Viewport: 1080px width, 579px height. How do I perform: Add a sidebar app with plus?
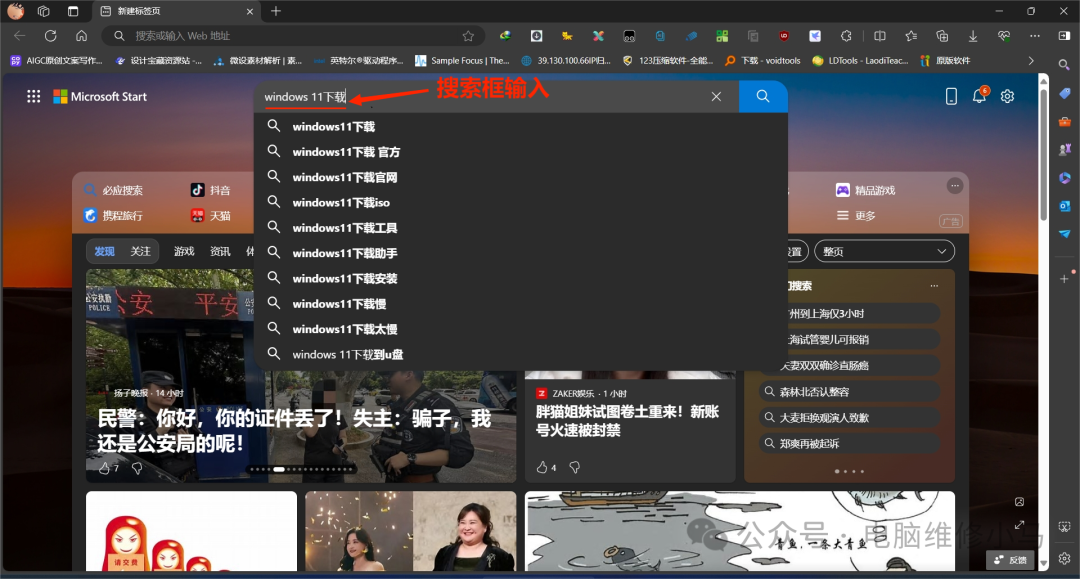click(1064, 279)
